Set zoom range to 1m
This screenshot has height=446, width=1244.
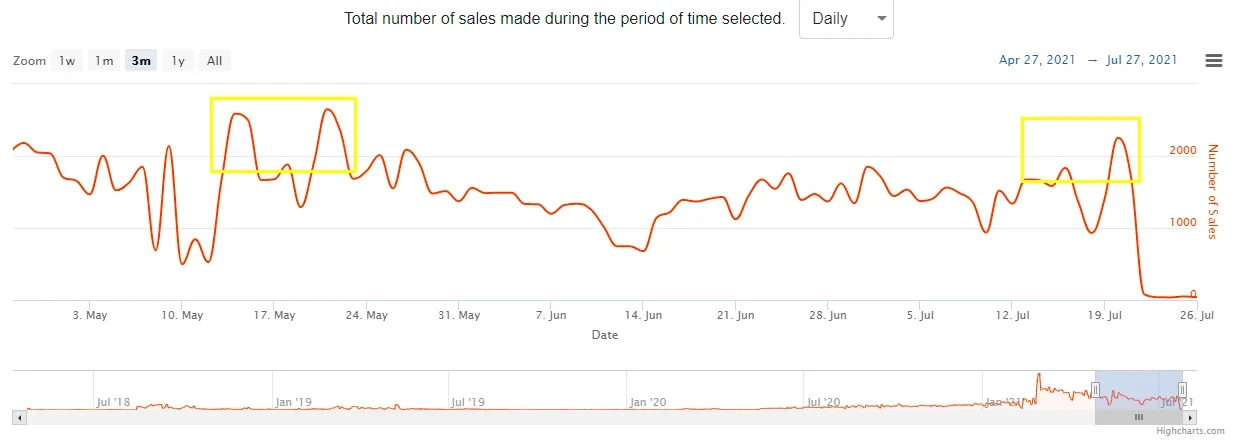click(x=104, y=61)
